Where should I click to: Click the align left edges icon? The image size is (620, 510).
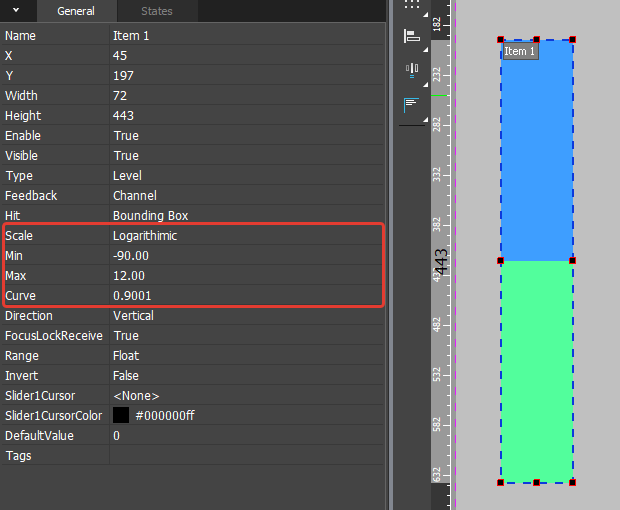click(412, 36)
